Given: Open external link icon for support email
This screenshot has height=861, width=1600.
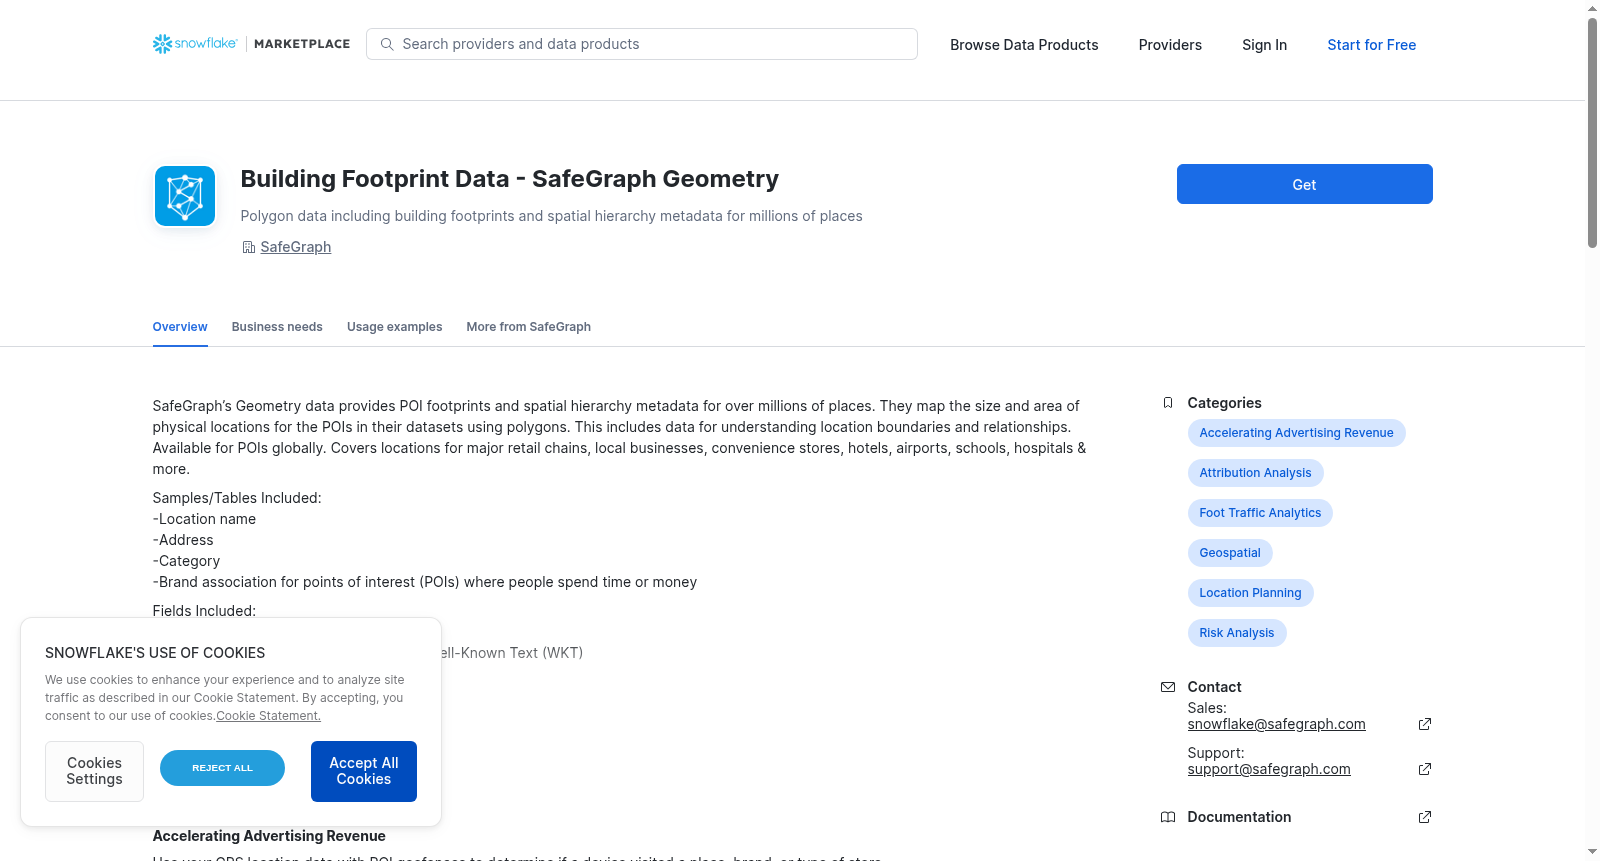Looking at the screenshot, I should 1425,769.
